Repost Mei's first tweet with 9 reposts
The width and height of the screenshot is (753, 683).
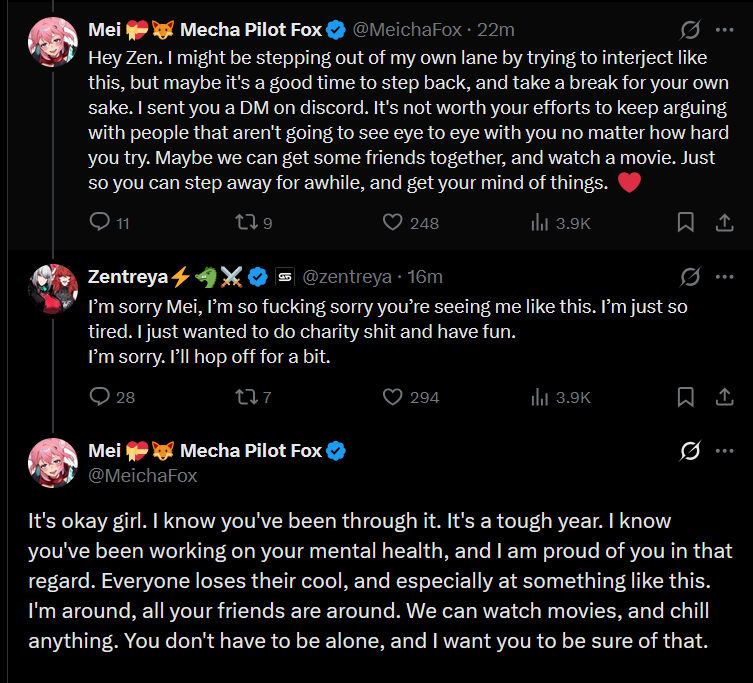click(245, 222)
